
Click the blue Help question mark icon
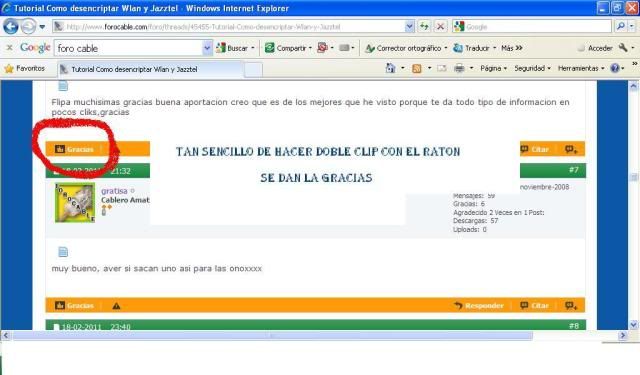615,68
